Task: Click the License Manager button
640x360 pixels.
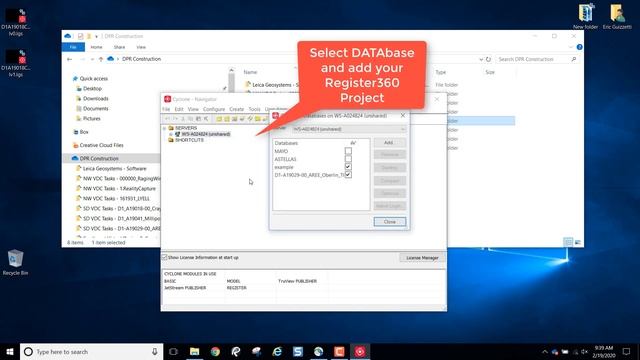Action: pos(422,258)
